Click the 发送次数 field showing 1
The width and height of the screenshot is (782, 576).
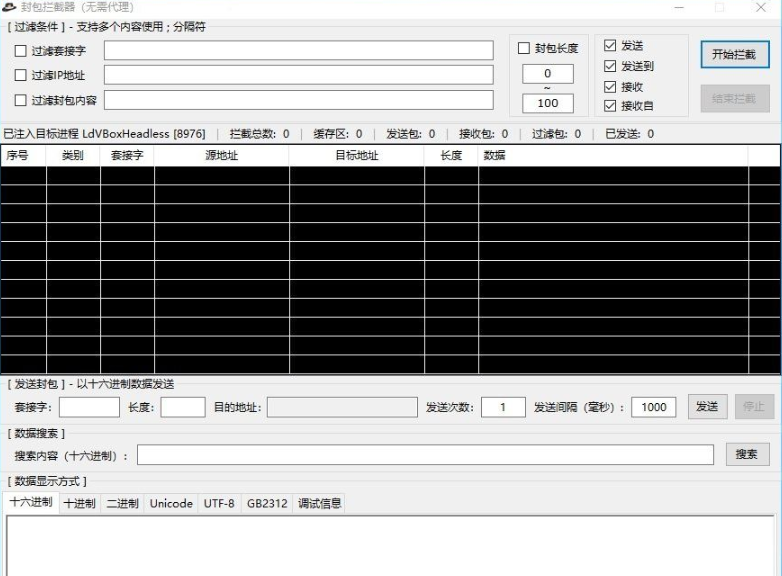pos(503,407)
